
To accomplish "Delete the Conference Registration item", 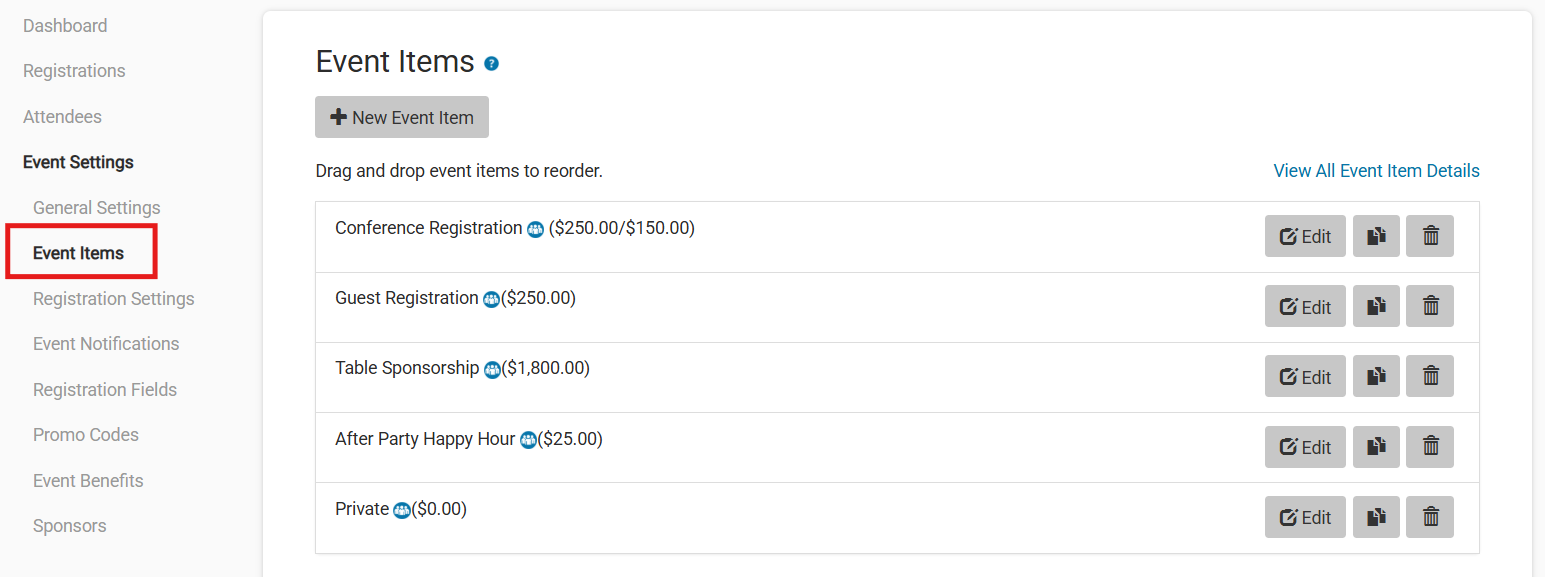I will pos(1430,237).
